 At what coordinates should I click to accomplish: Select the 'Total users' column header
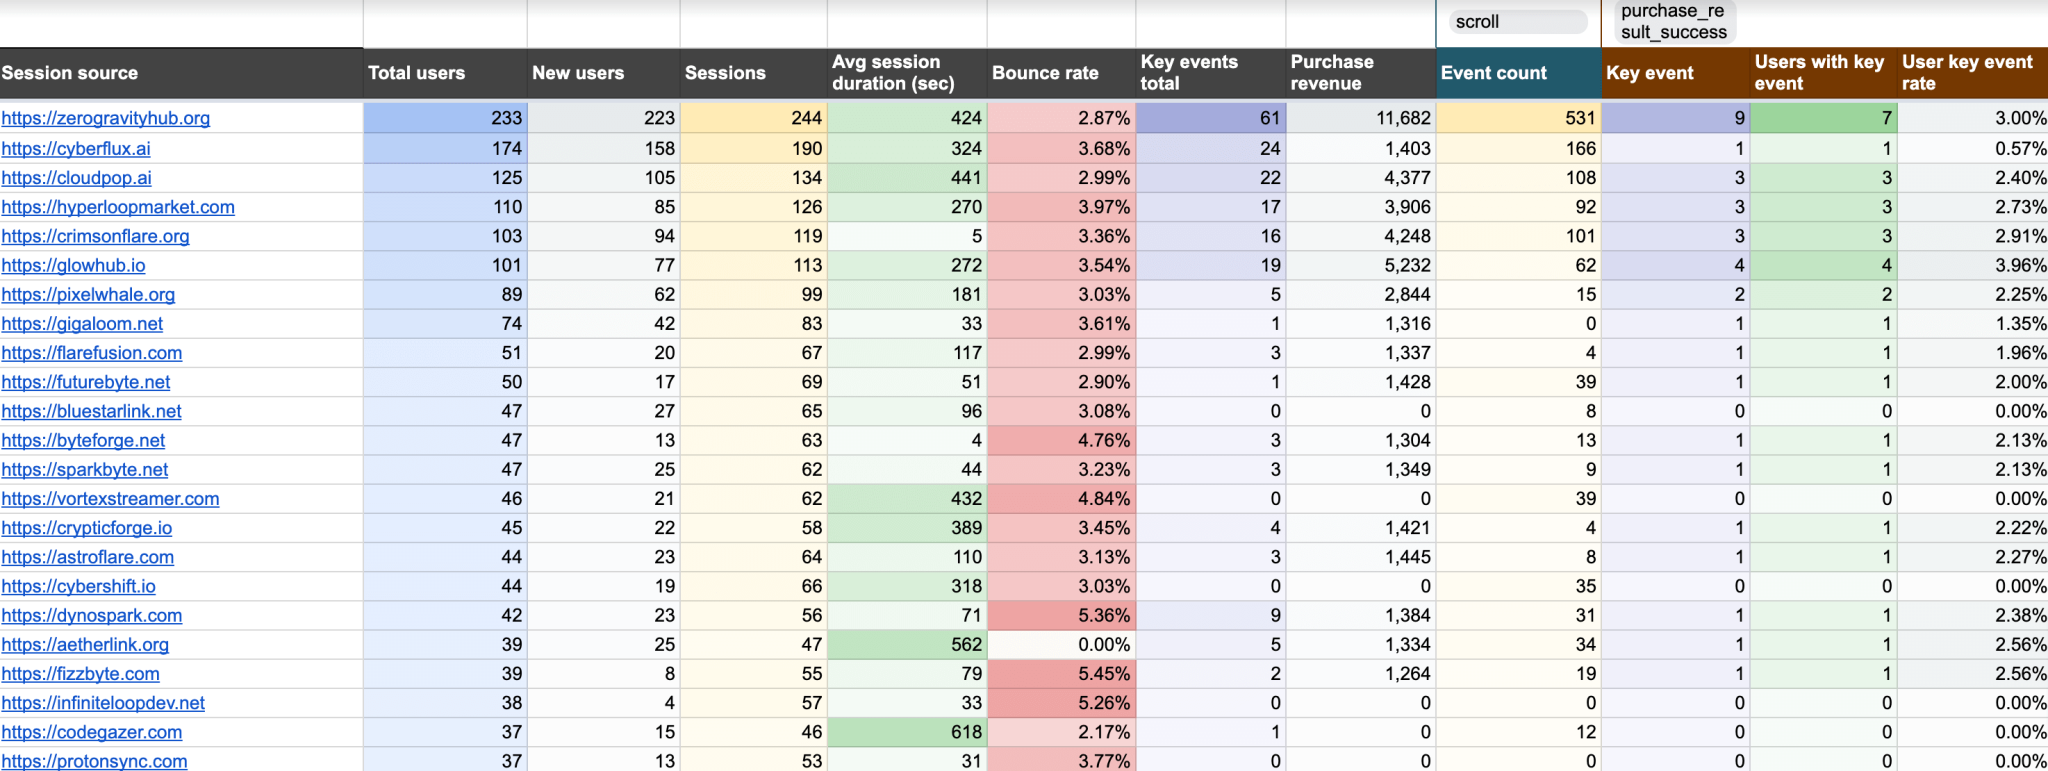pyautogui.click(x=444, y=73)
